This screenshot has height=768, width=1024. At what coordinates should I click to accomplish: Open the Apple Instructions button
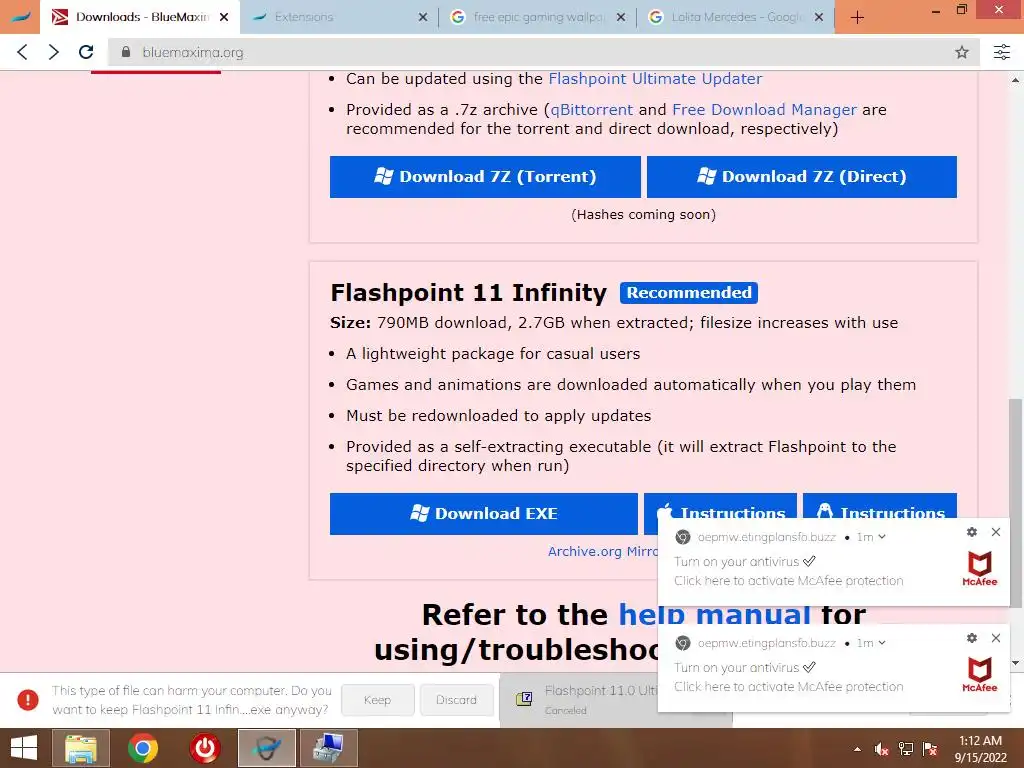pyautogui.click(x=720, y=505)
